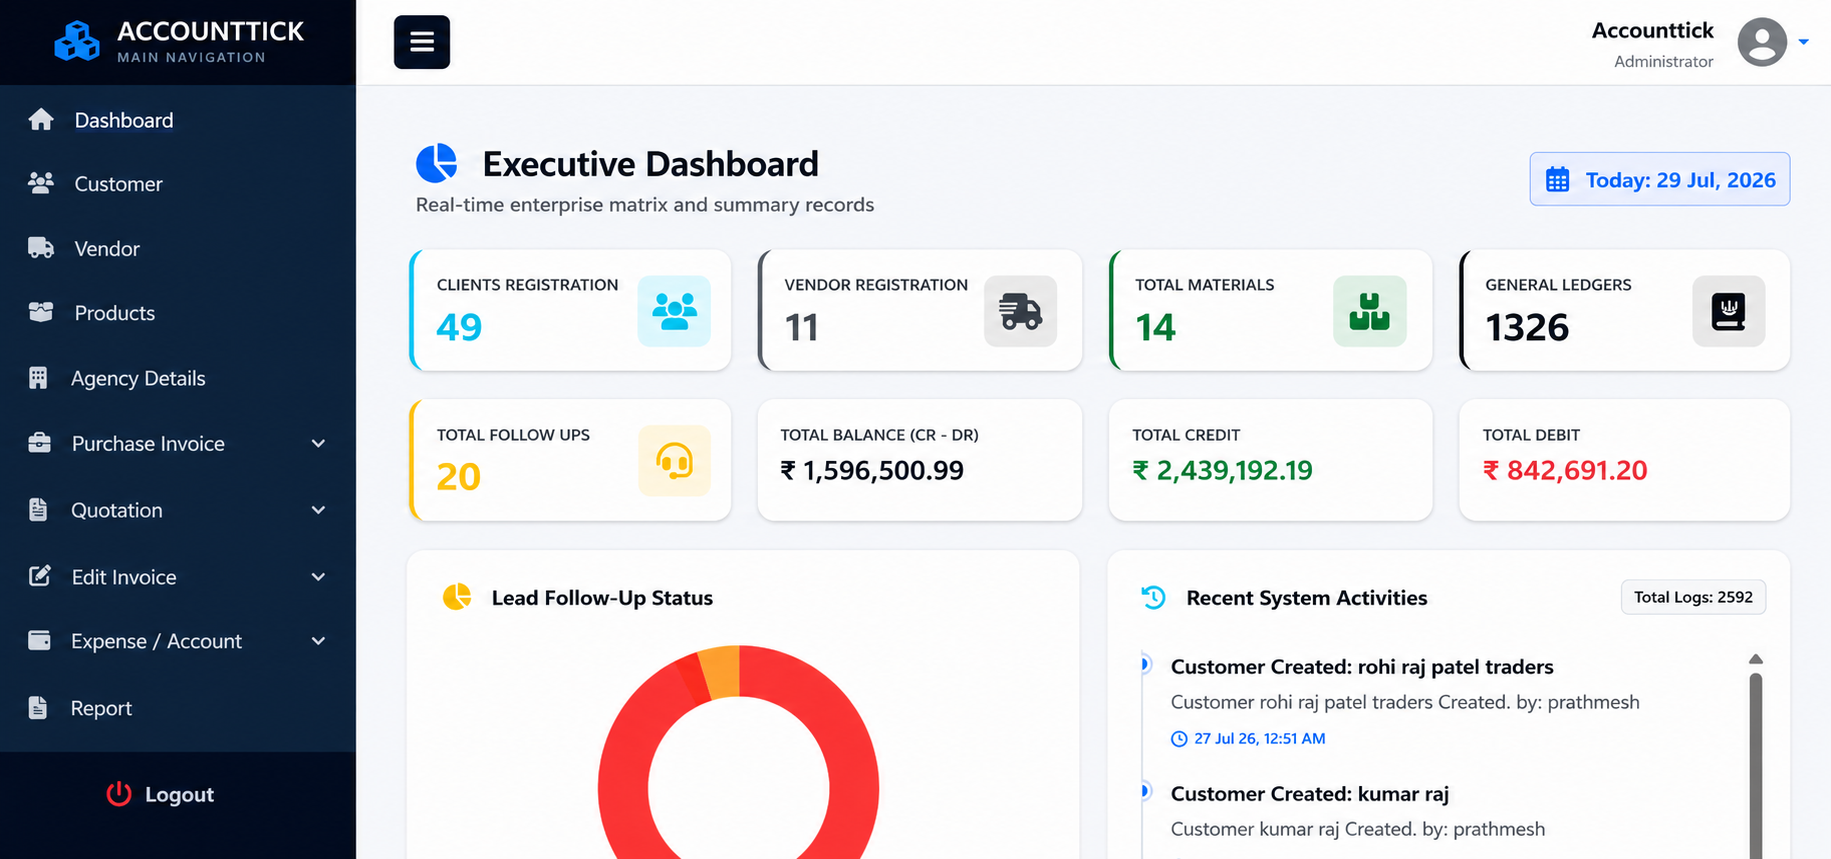1831x859 pixels.
Task: Click the Total Follow Ups count 20
Action: (x=459, y=477)
